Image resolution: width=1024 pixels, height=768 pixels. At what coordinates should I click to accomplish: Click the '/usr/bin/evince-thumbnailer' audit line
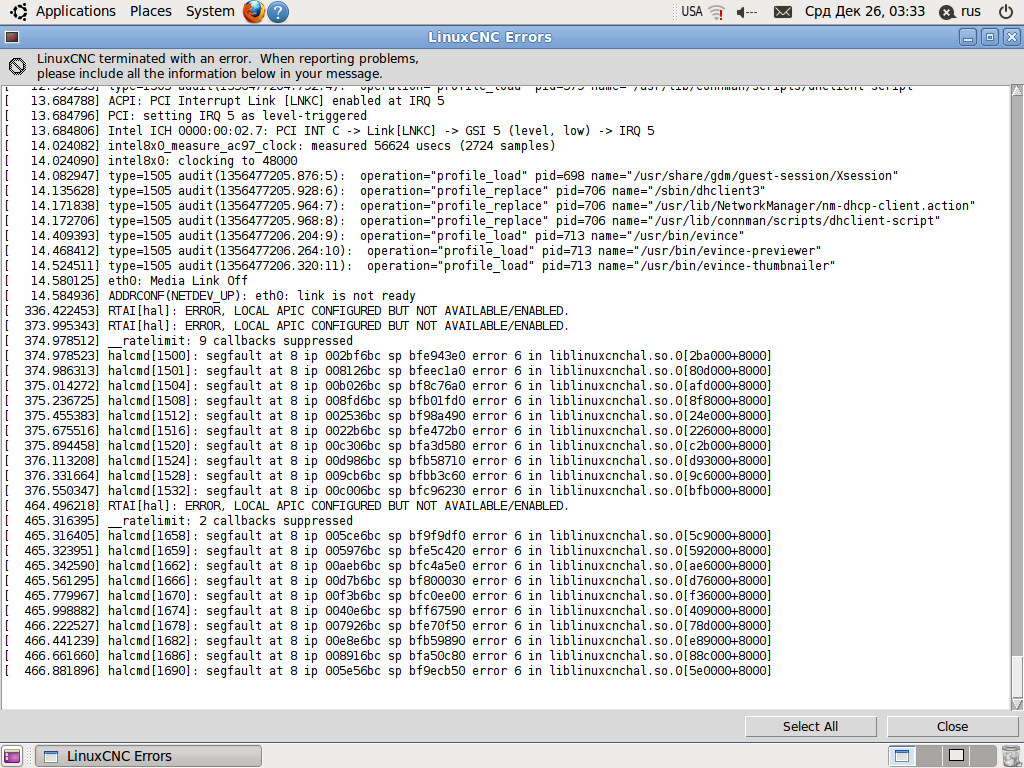(x=420, y=265)
